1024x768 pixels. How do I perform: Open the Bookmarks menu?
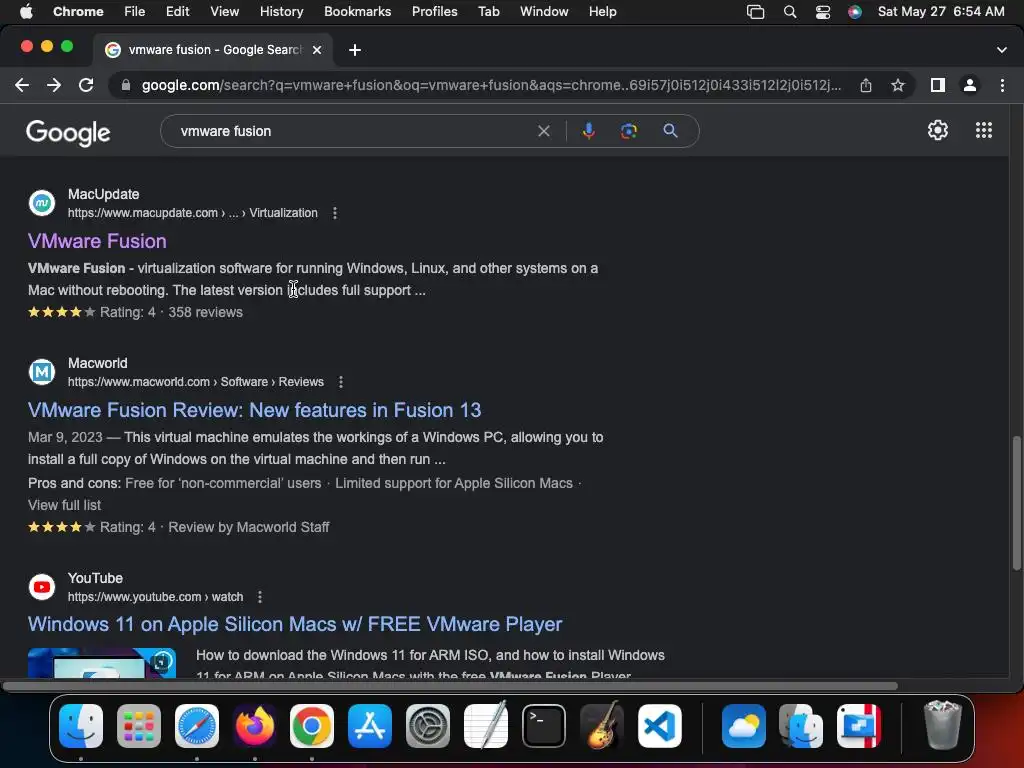357,12
